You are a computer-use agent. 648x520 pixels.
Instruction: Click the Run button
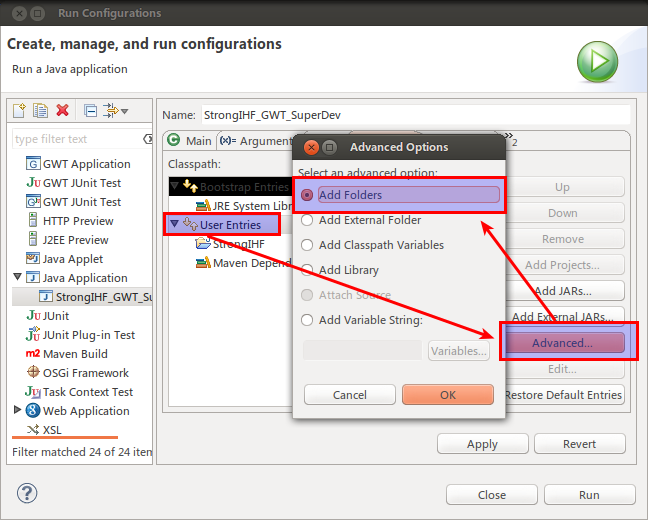point(589,495)
